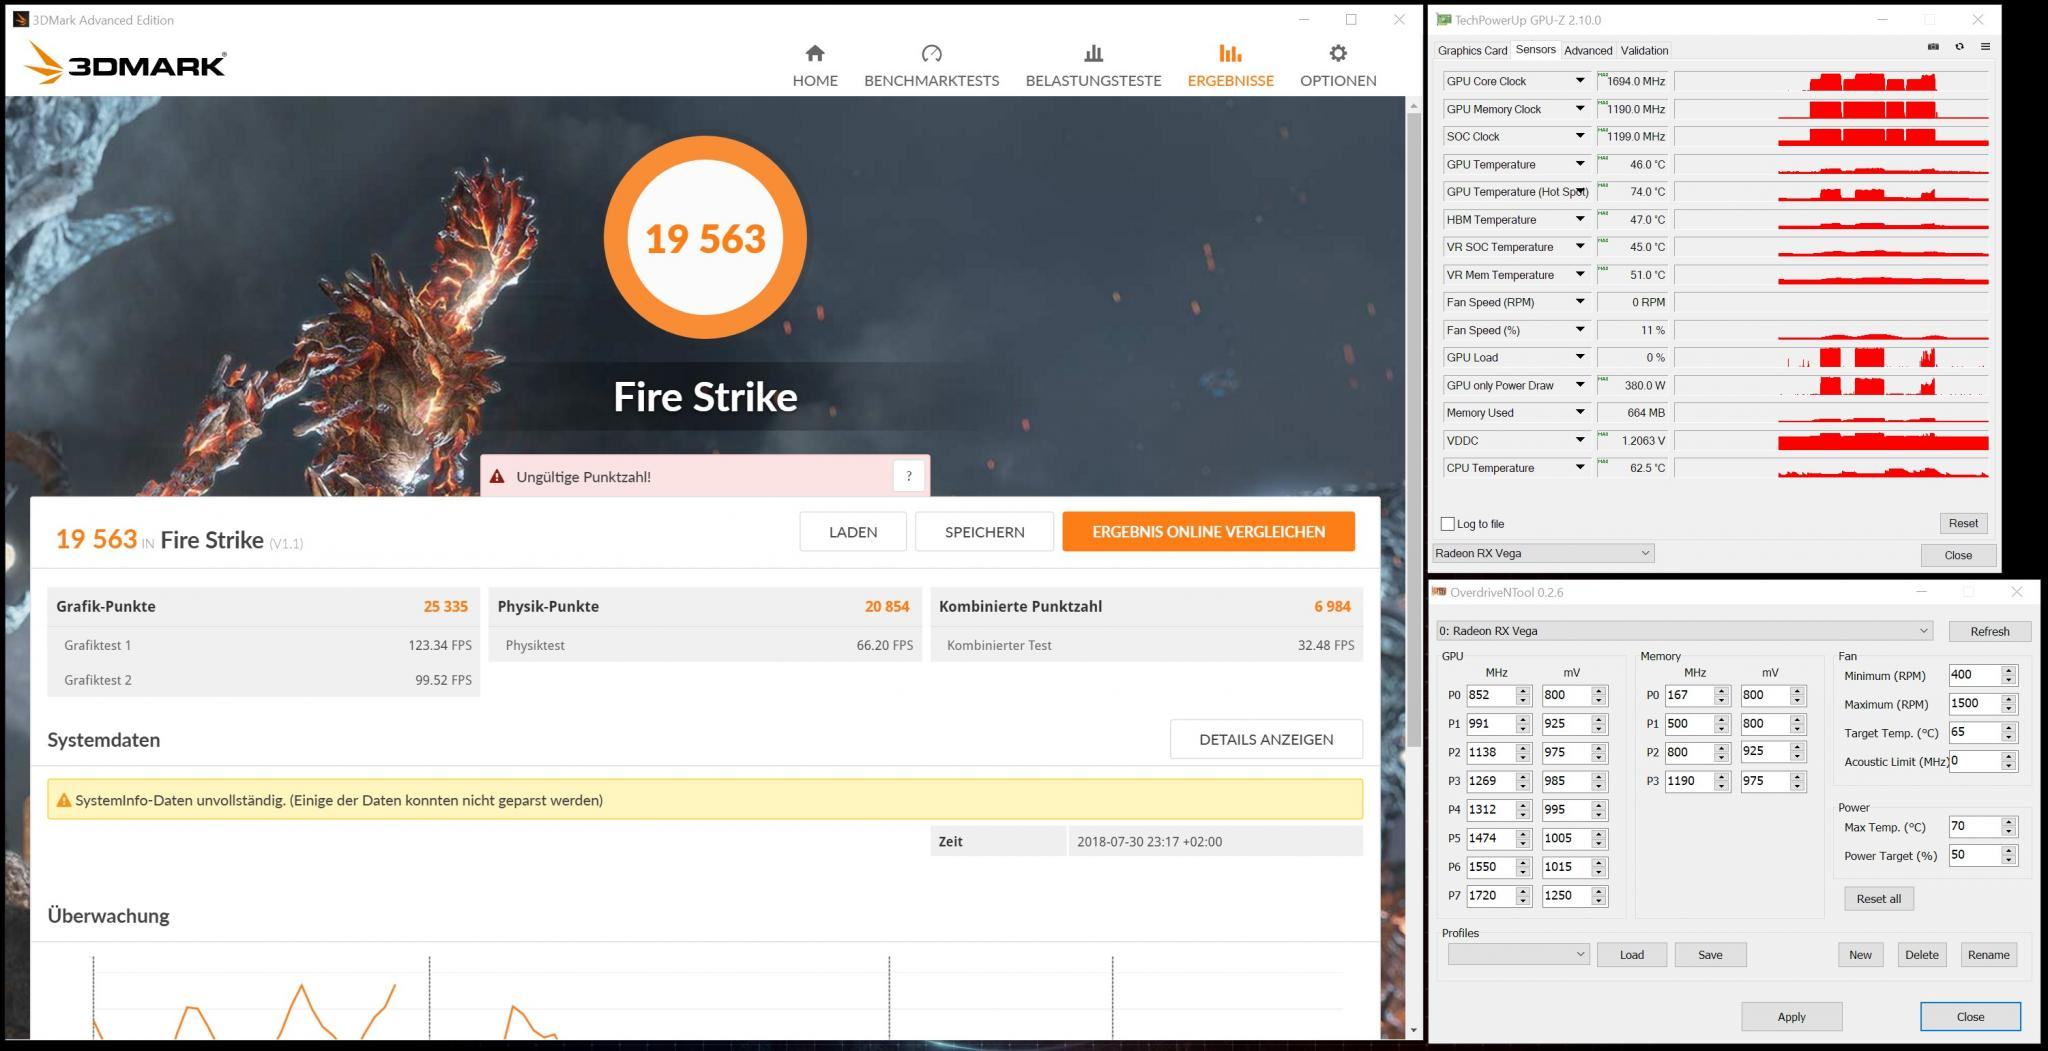This screenshot has width=2048, height=1051.
Task: Open Belastungsteste in 3DMark navigation
Action: (x=1093, y=66)
